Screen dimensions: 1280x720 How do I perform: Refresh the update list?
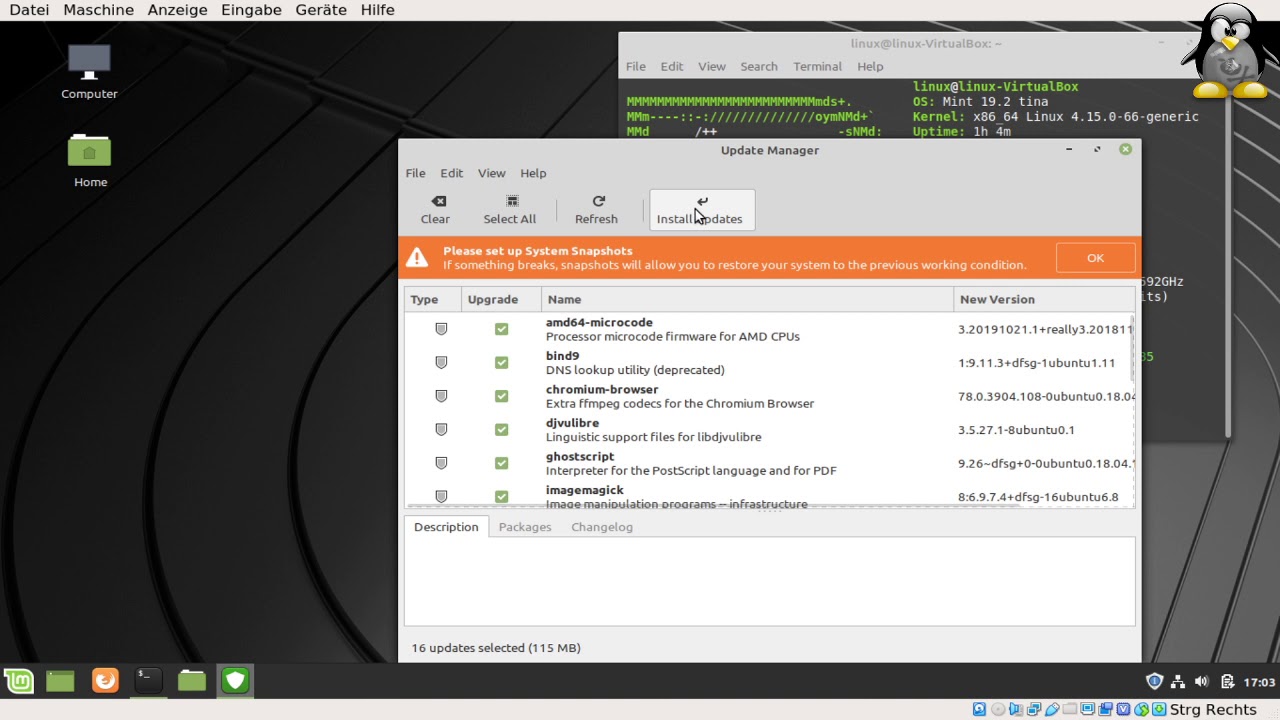click(x=597, y=210)
